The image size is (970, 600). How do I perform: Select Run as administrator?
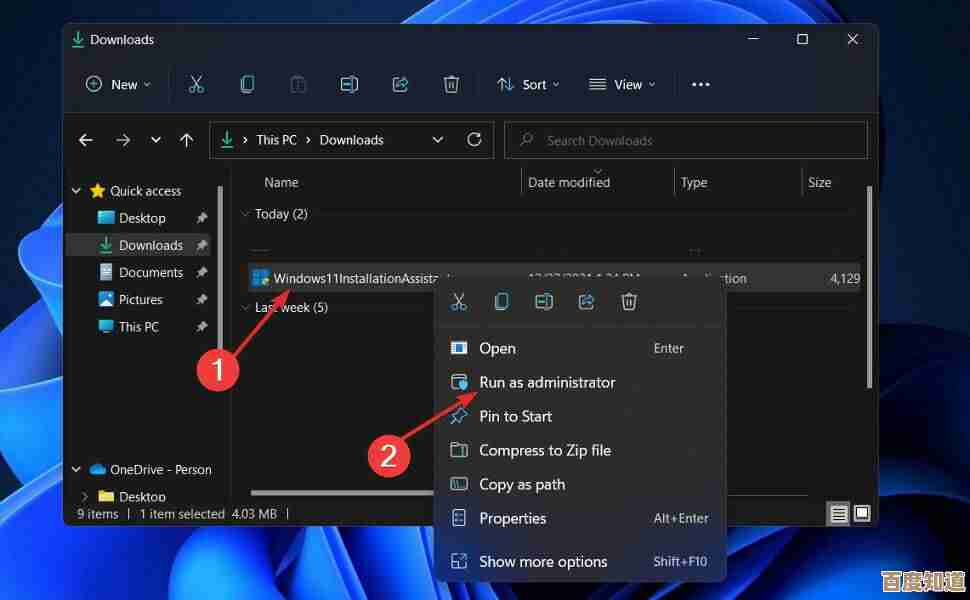pos(547,382)
